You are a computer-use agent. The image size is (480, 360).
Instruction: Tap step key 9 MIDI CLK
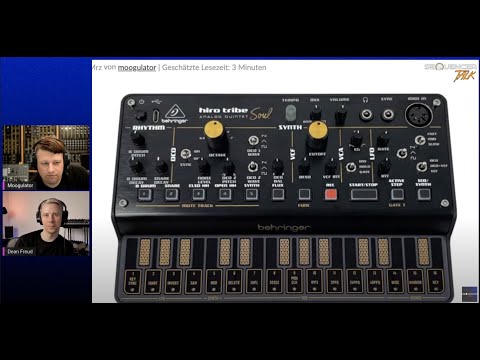(294, 282)
